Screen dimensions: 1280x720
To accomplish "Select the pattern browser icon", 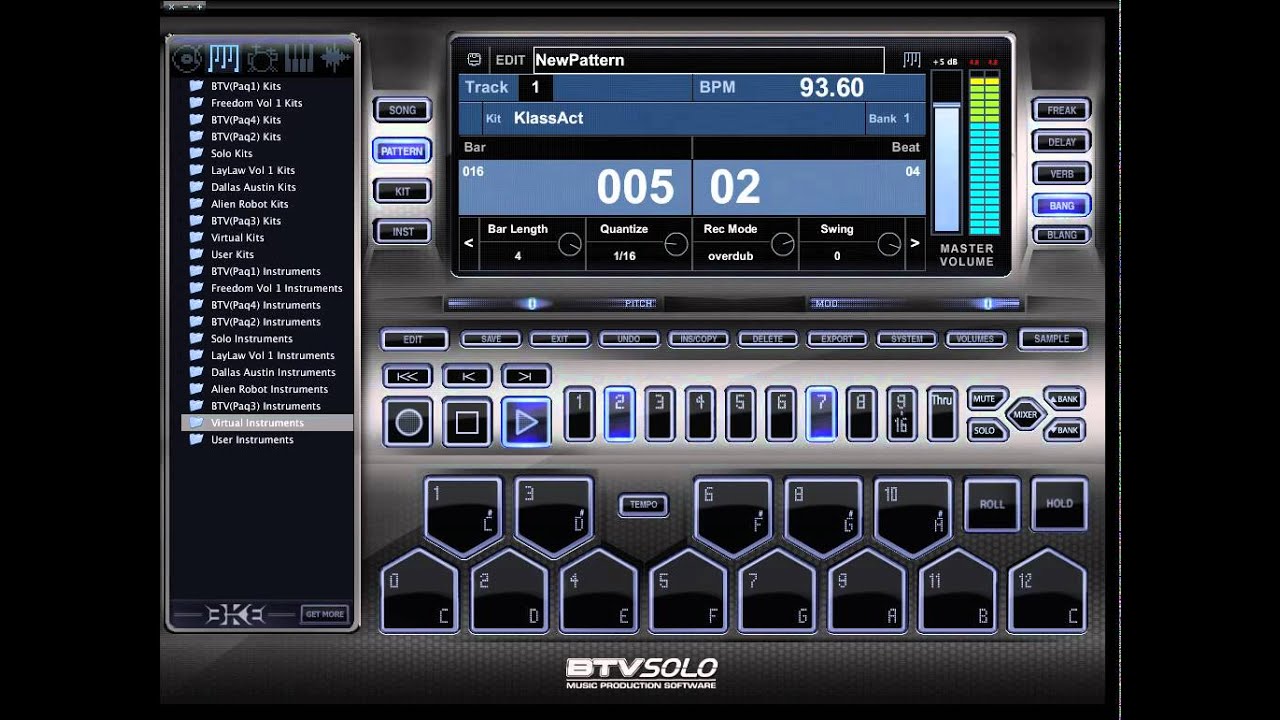I will [224, 59].
